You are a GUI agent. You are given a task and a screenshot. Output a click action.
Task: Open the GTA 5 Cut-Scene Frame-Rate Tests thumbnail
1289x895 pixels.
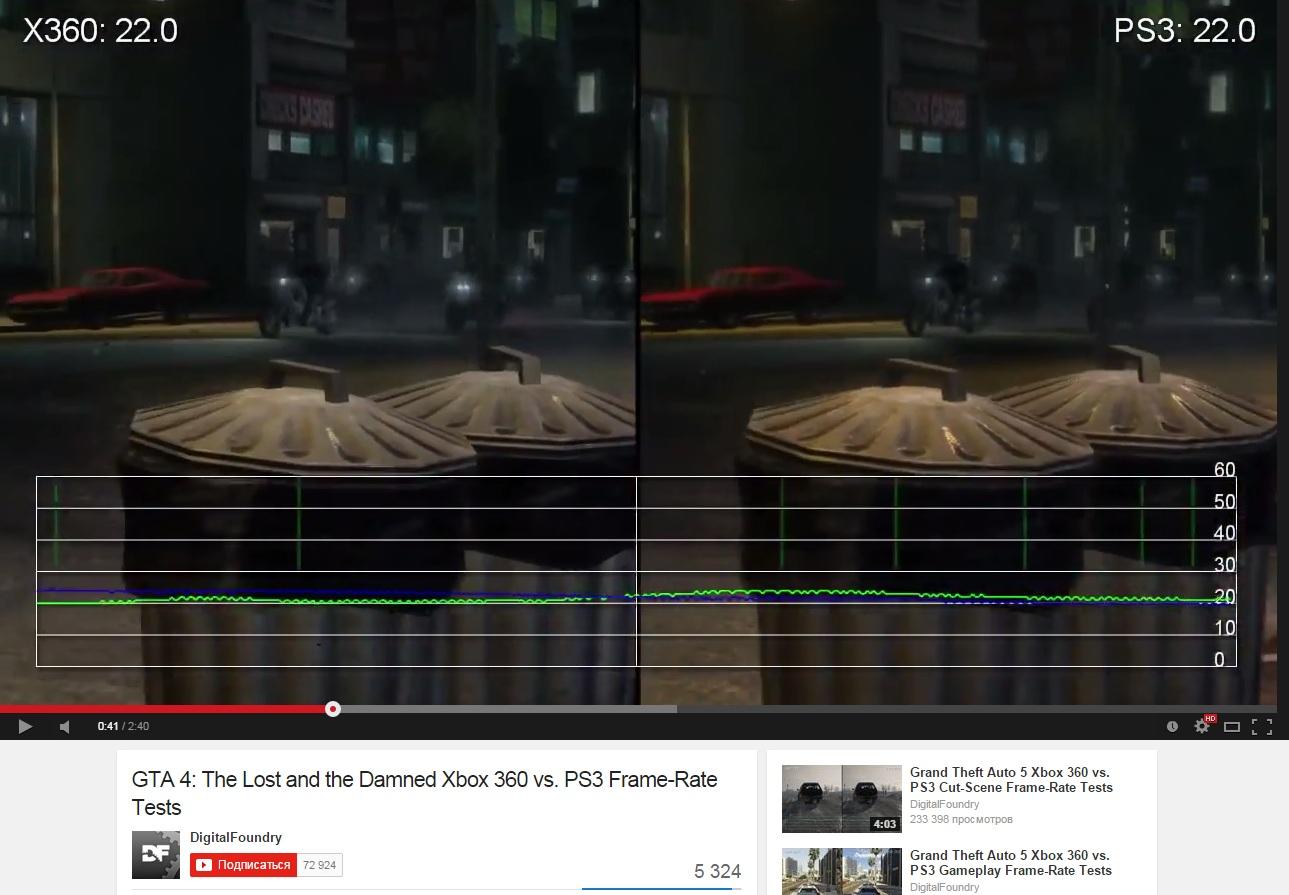click(841, 799)
